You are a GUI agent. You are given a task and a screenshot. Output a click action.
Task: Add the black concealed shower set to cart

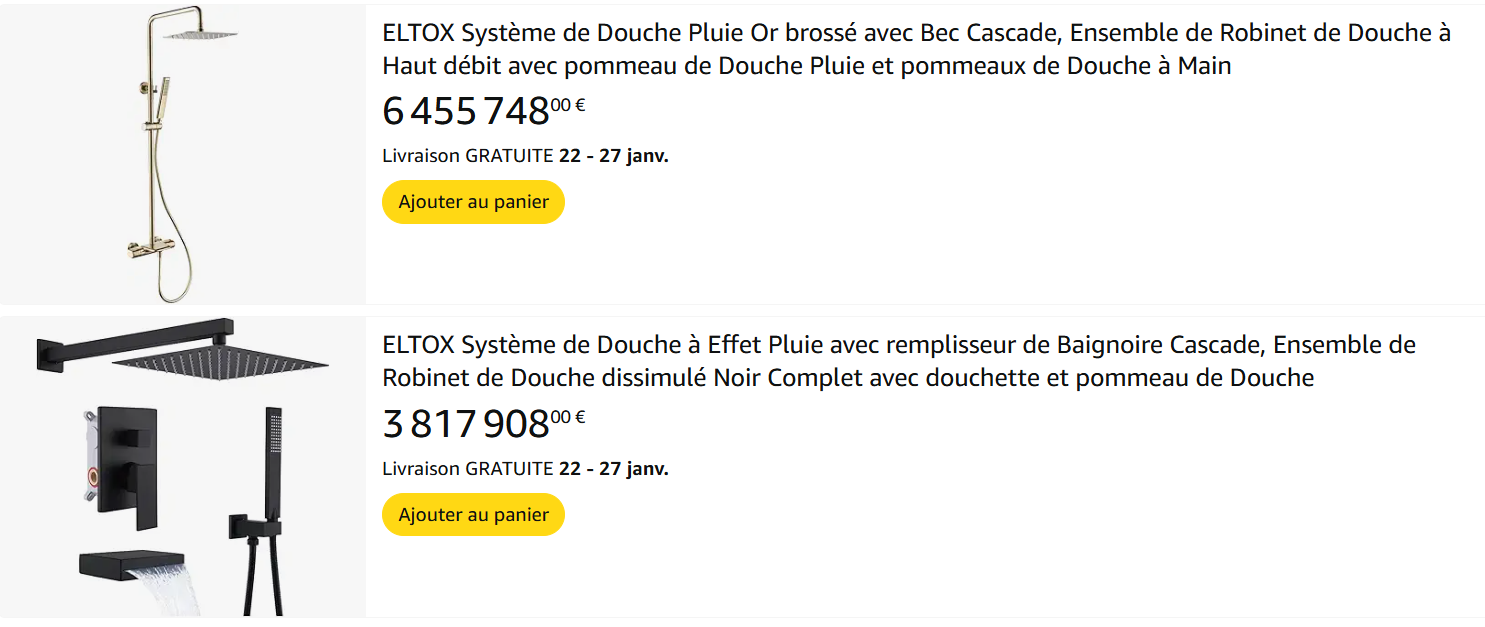pos(473,514)
